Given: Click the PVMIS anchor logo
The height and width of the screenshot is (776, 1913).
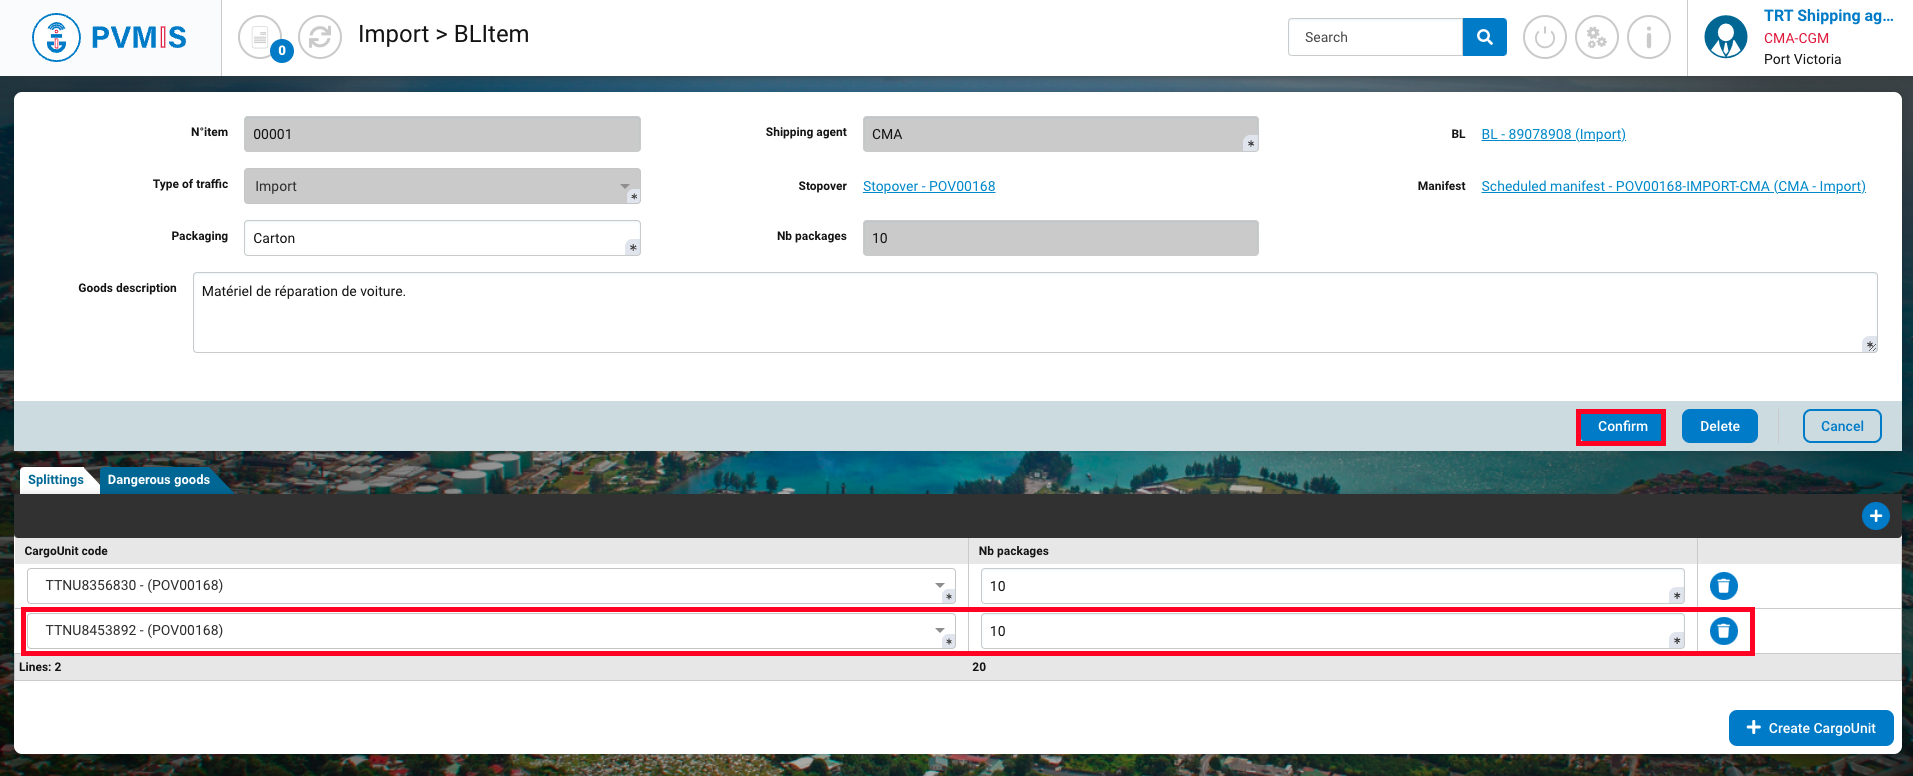Looking at the screenshot, I should coord(57,38).
